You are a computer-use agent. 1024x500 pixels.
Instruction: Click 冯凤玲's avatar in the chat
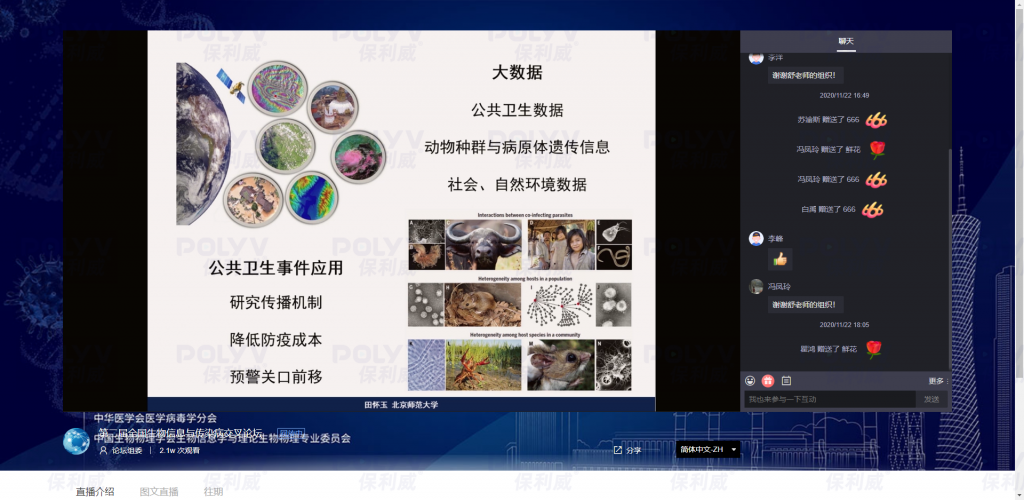(x=756, y=286)
